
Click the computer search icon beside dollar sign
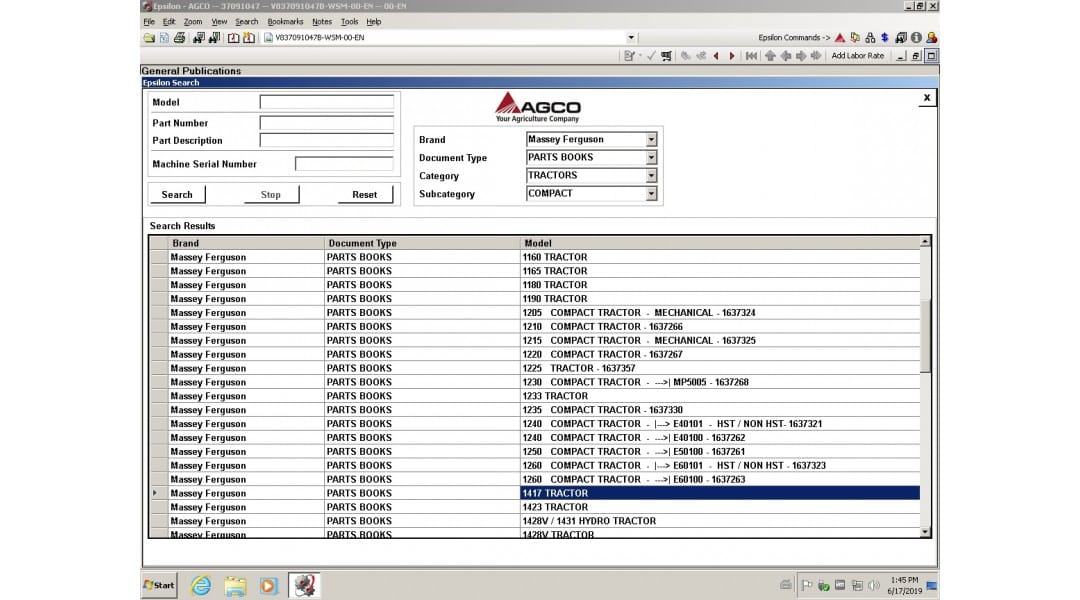pyautogui.click(x=901, y=38)
